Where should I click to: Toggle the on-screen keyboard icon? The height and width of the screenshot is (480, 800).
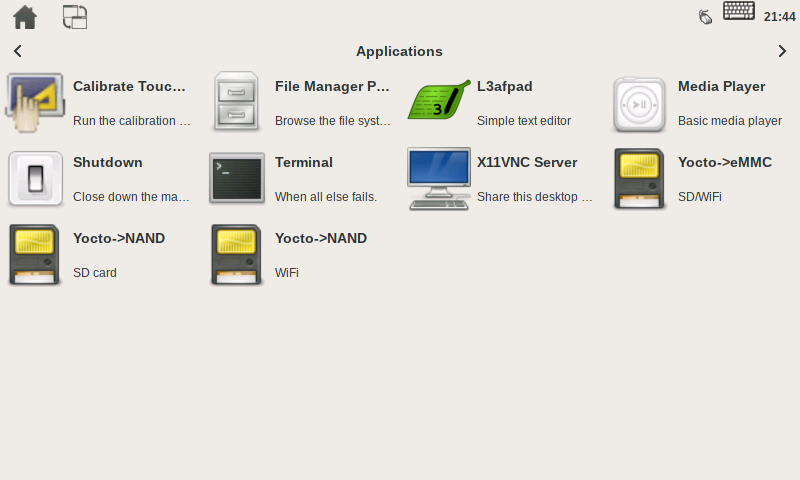click(738, 12)
